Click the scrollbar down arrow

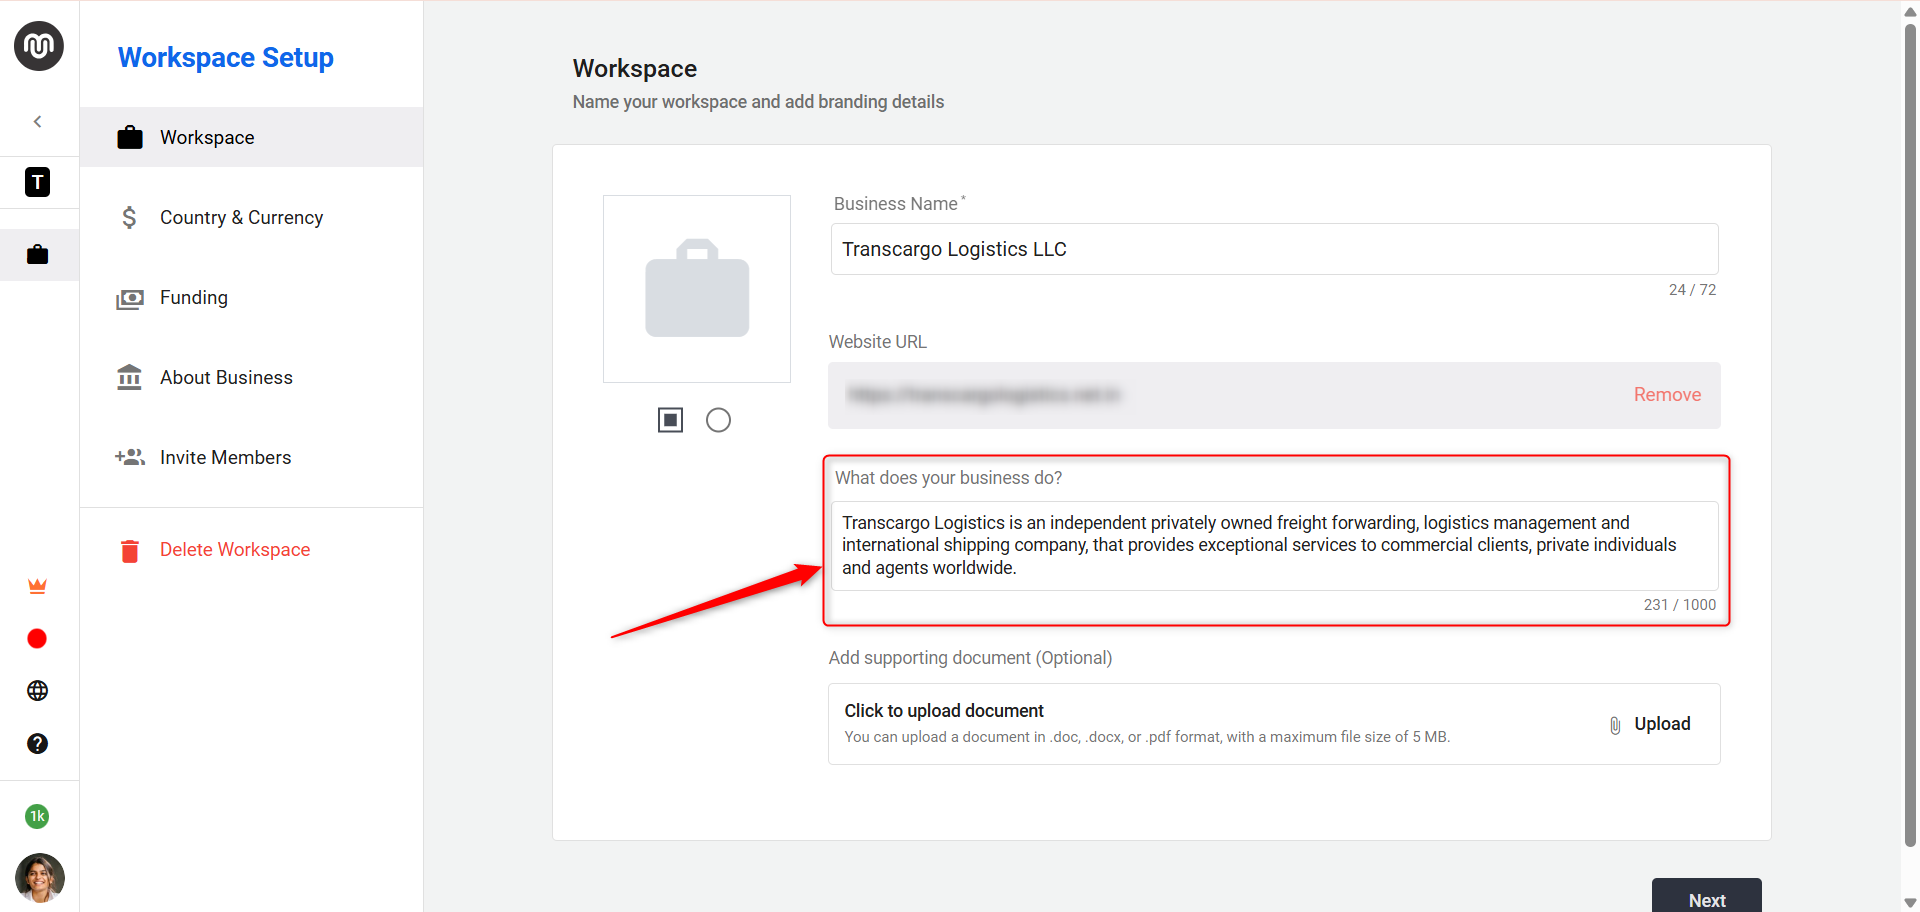(x=1910, y=903)
